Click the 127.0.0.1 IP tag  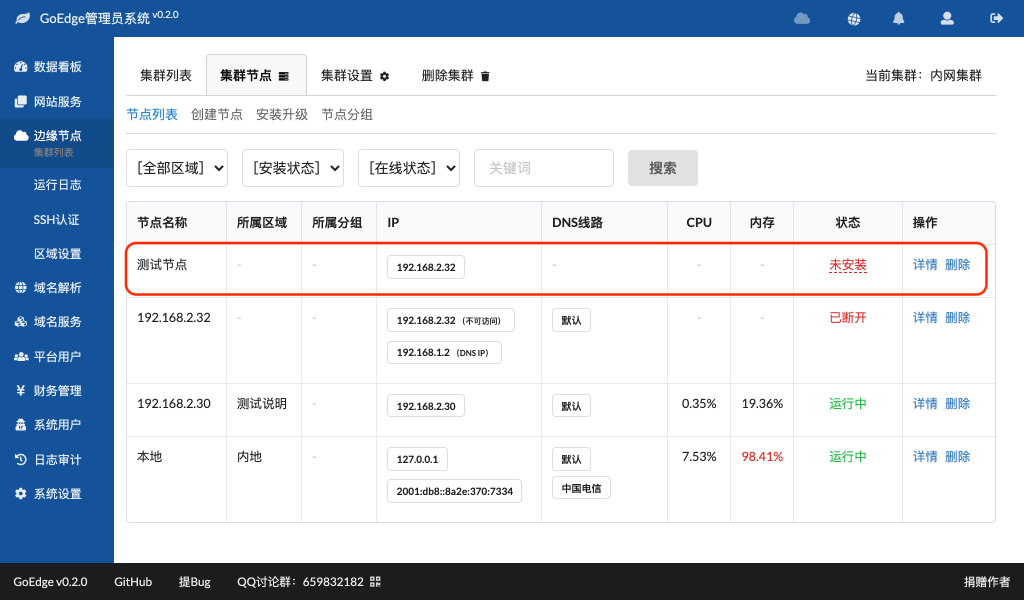[x=417, y=459]
